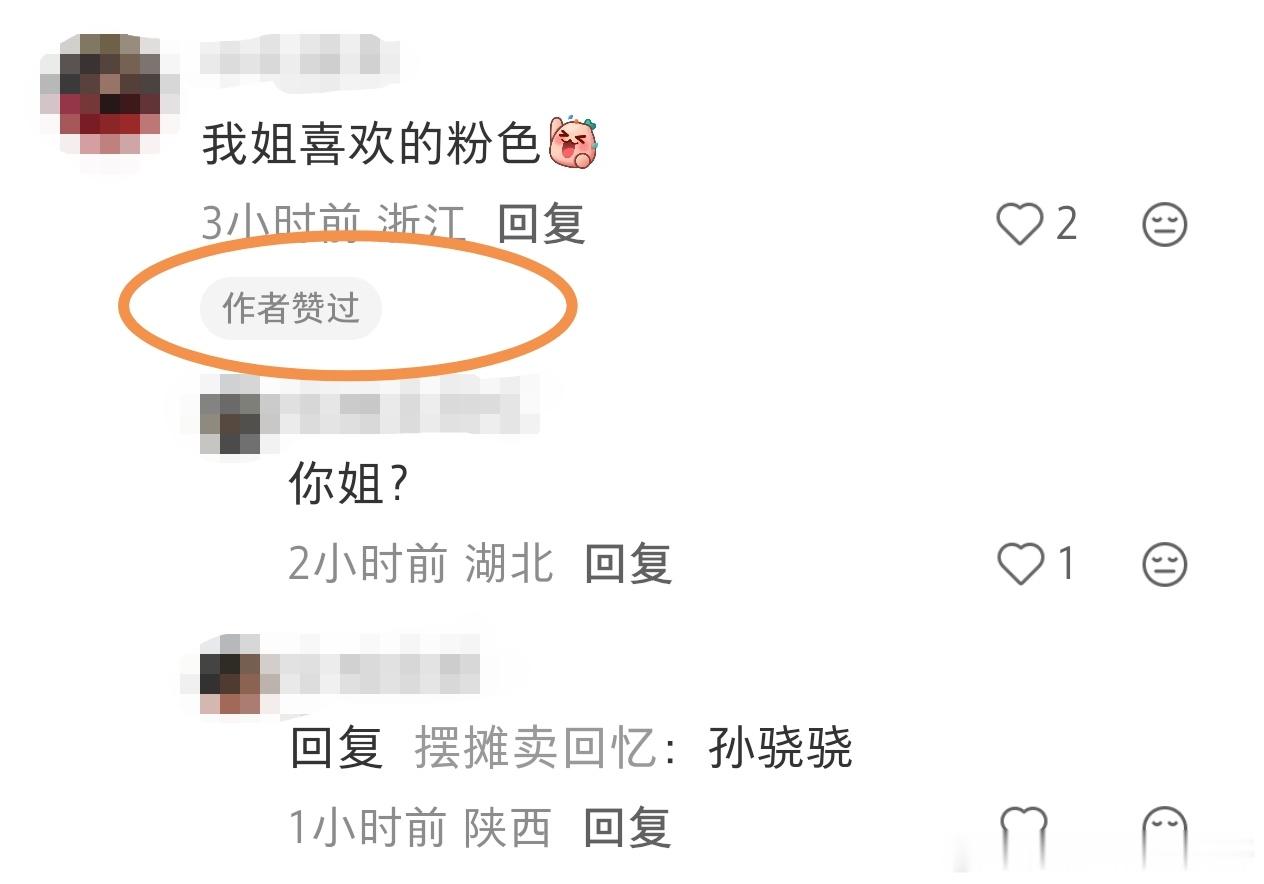Screen dimensions: 1264x884
Task: Open the avatar of the 你姐? replier
Action: click(x=230, y=415)
